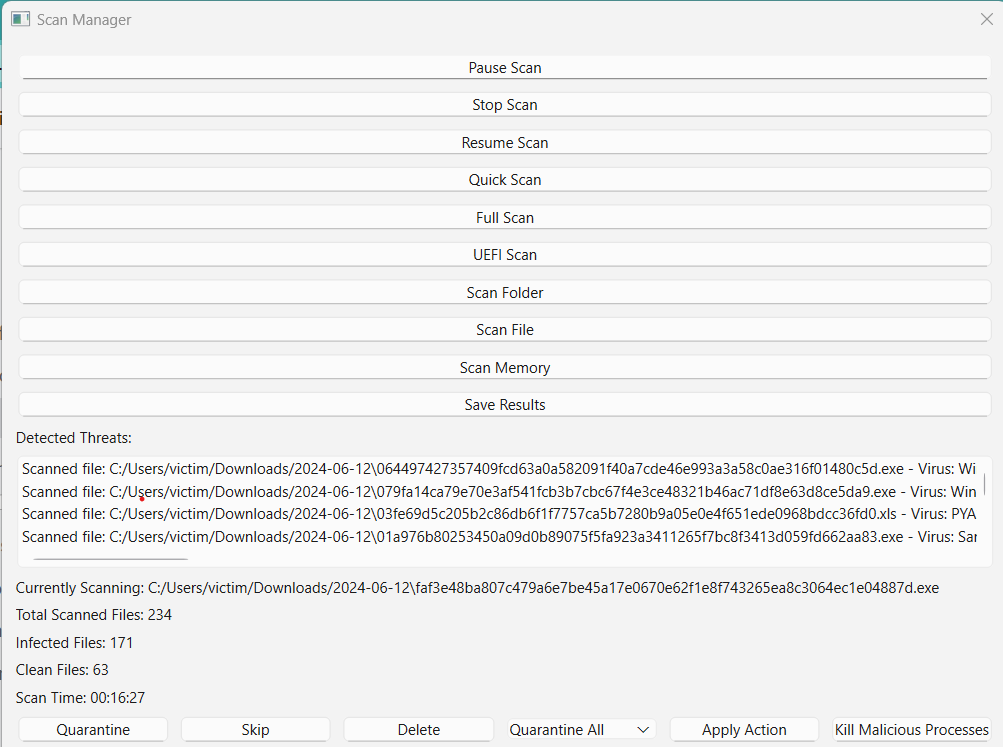Open the Scan Folder option
Screen dimensions: 1003x747
[504, 291]
